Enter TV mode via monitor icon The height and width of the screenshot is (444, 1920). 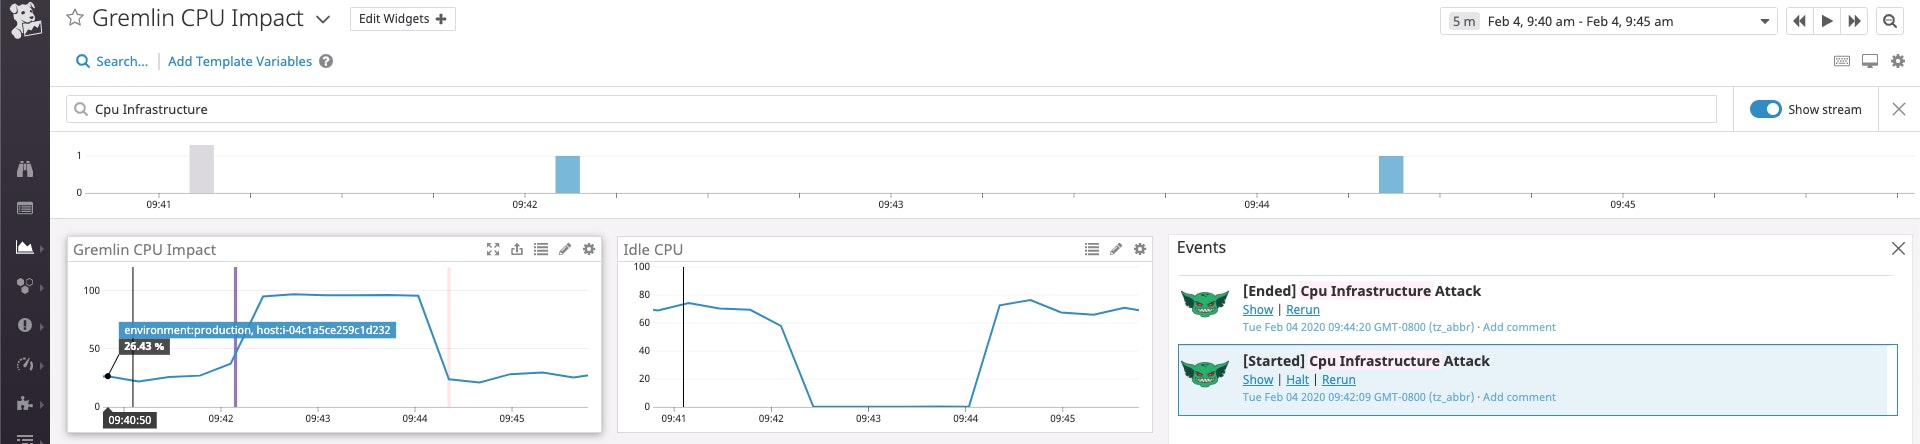(1870, 61)
